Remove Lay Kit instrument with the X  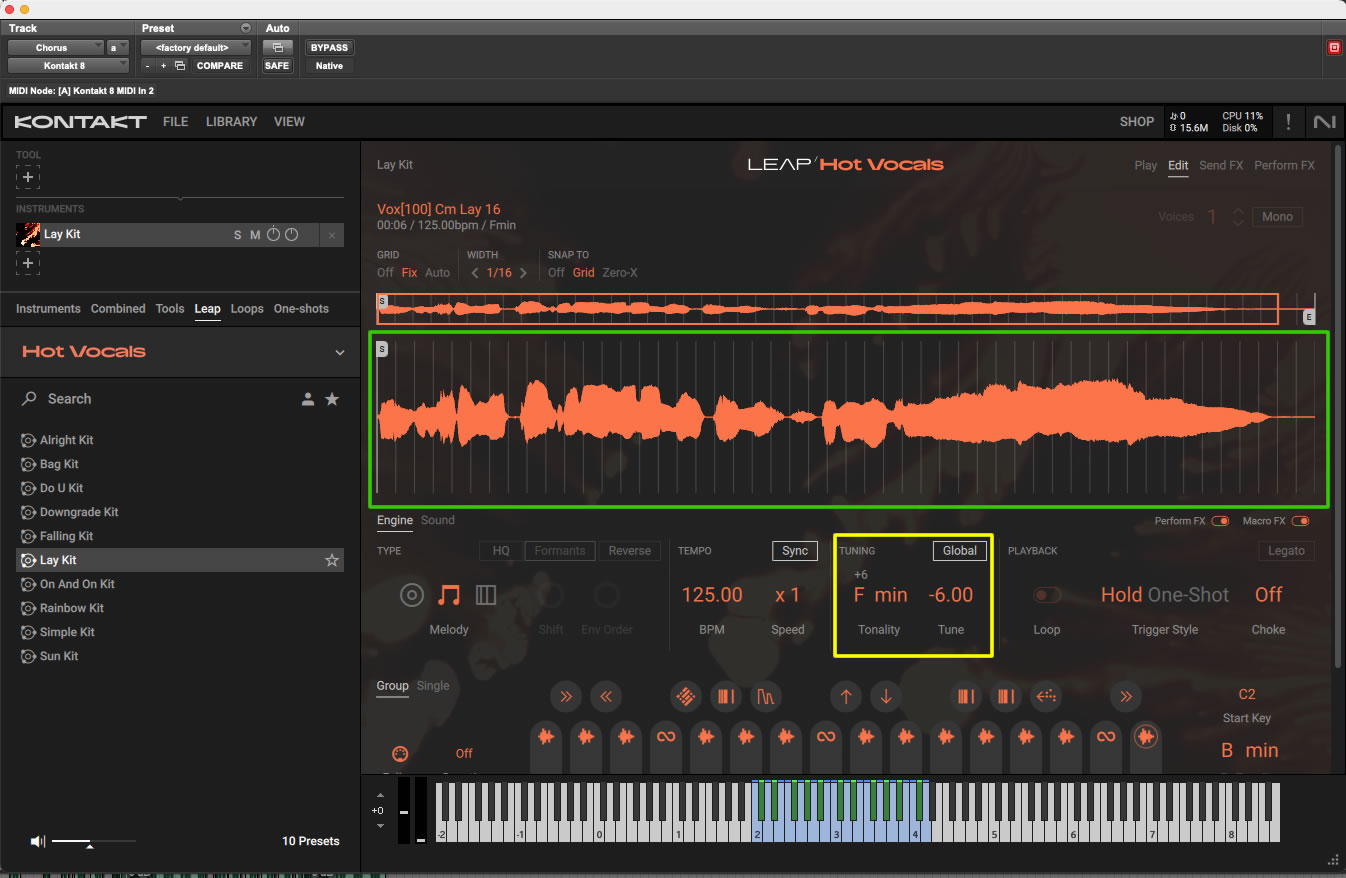coord(333,235)
